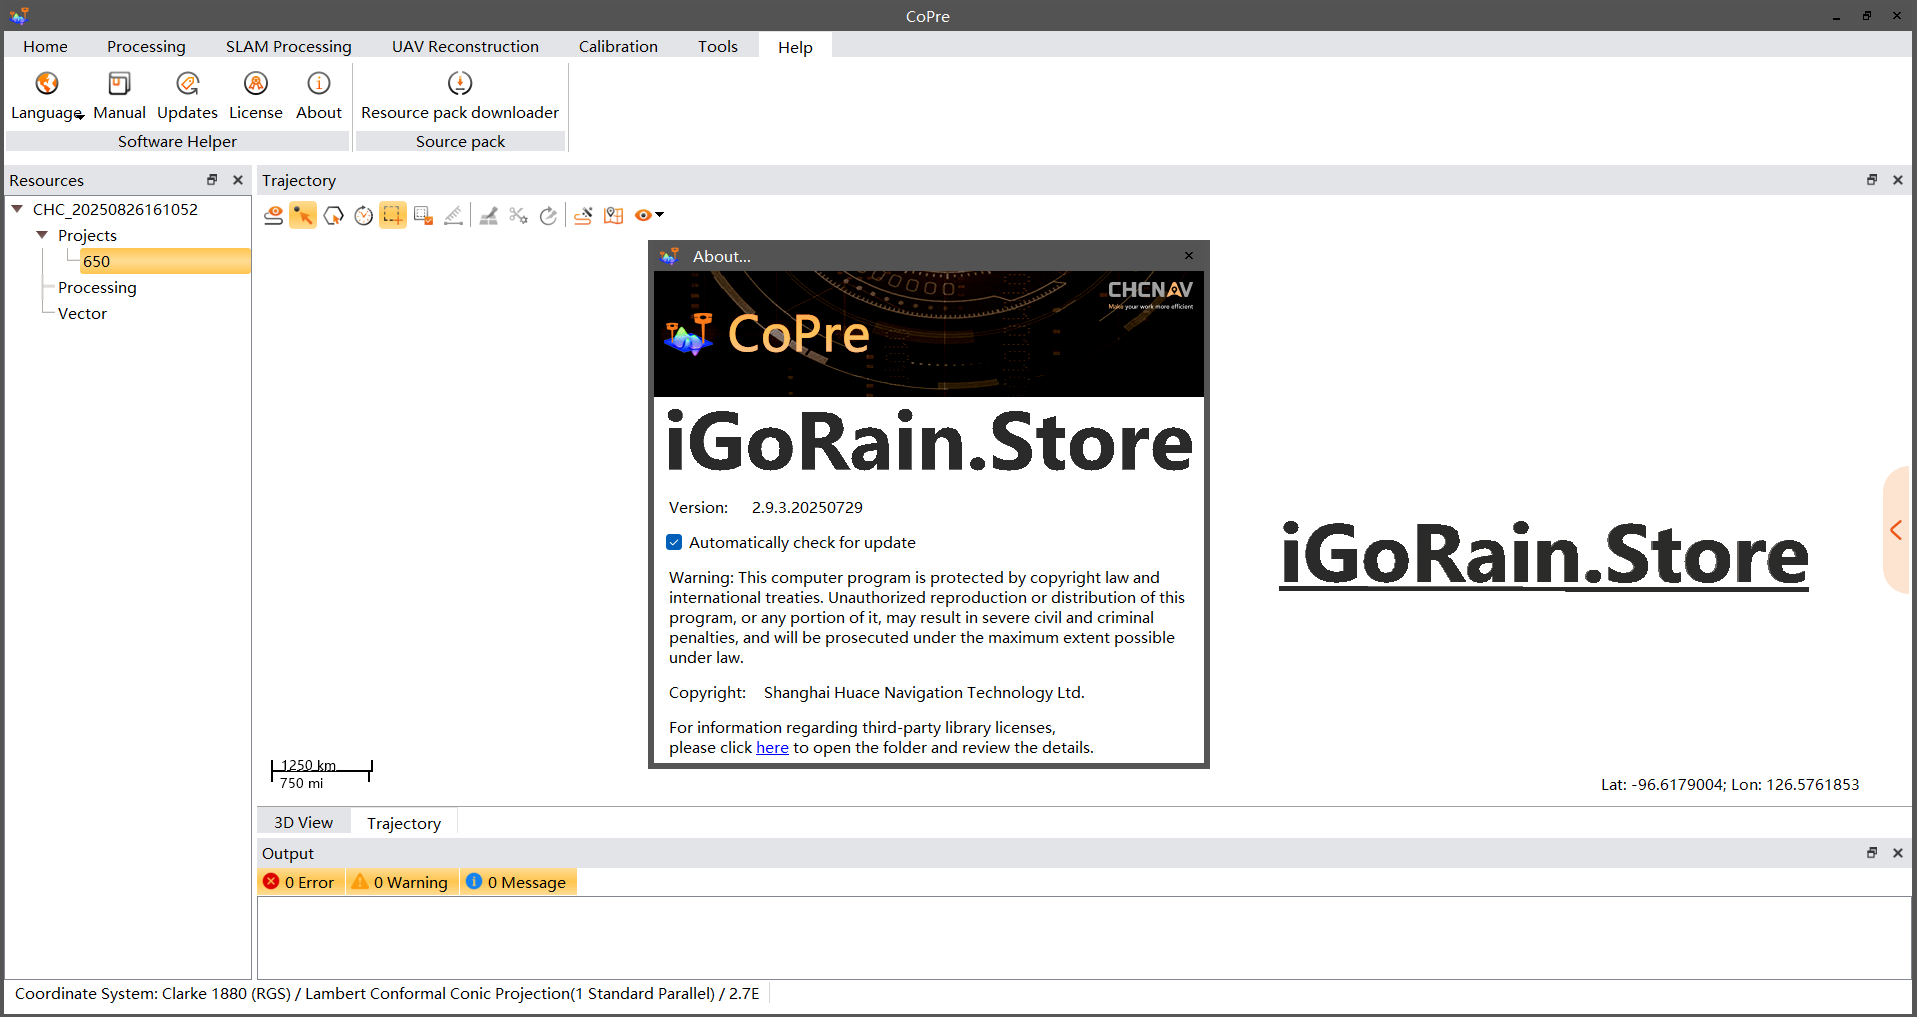Click the here link for third-party licenses
Screen dimensions: 1917x1017
[772, 747]
